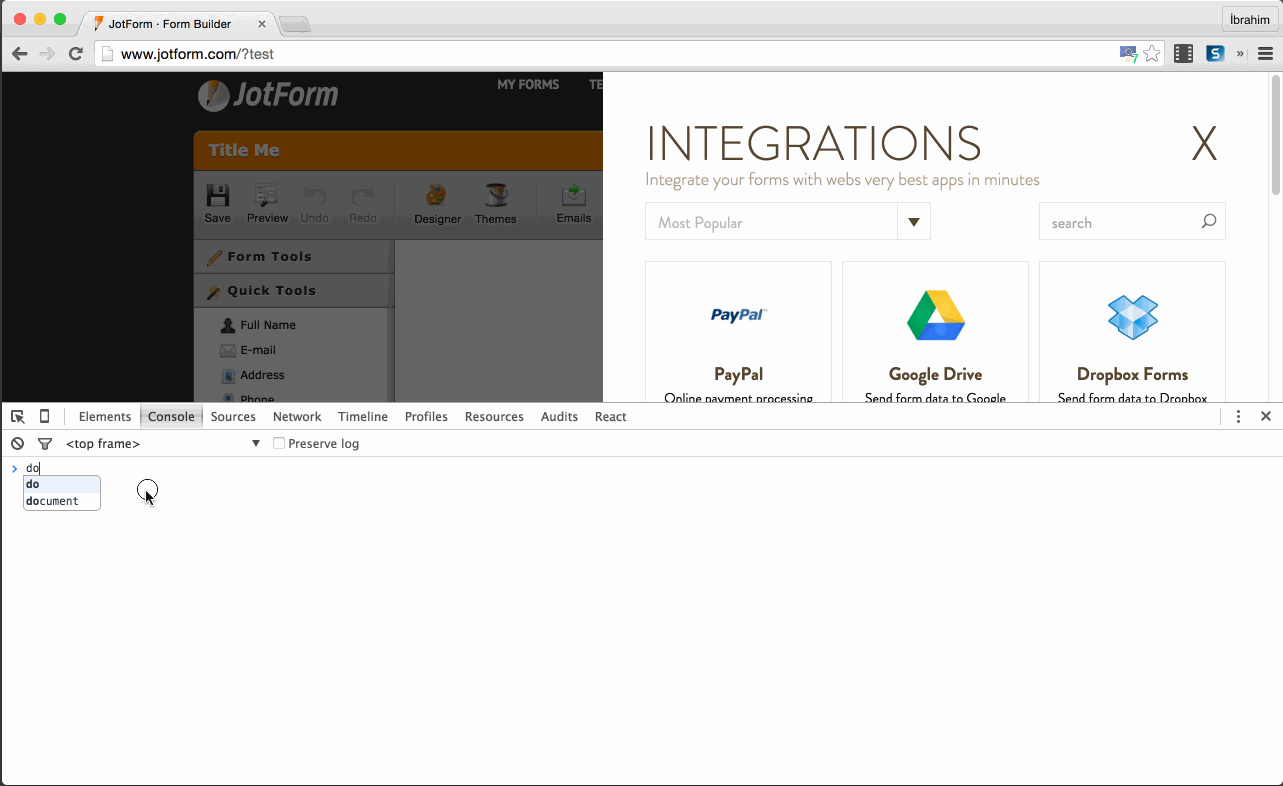Reload the JotForm page
This screenshot has width=1283, height=786.
(x=76, y=54)
